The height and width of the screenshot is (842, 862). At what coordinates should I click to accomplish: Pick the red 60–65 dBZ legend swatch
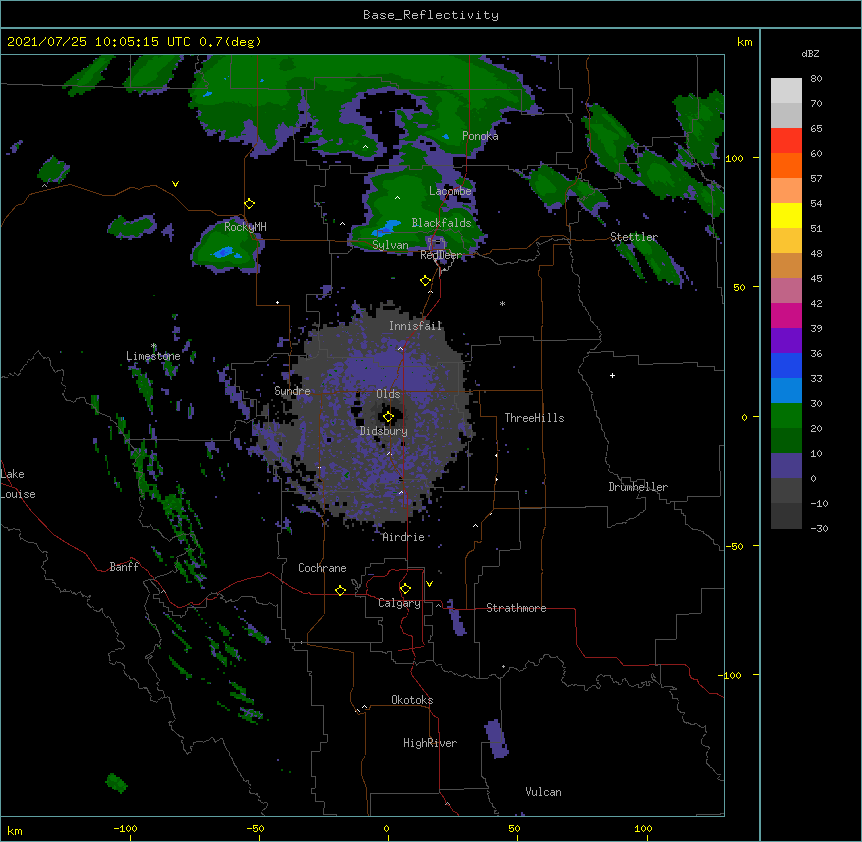coord(786,140)
